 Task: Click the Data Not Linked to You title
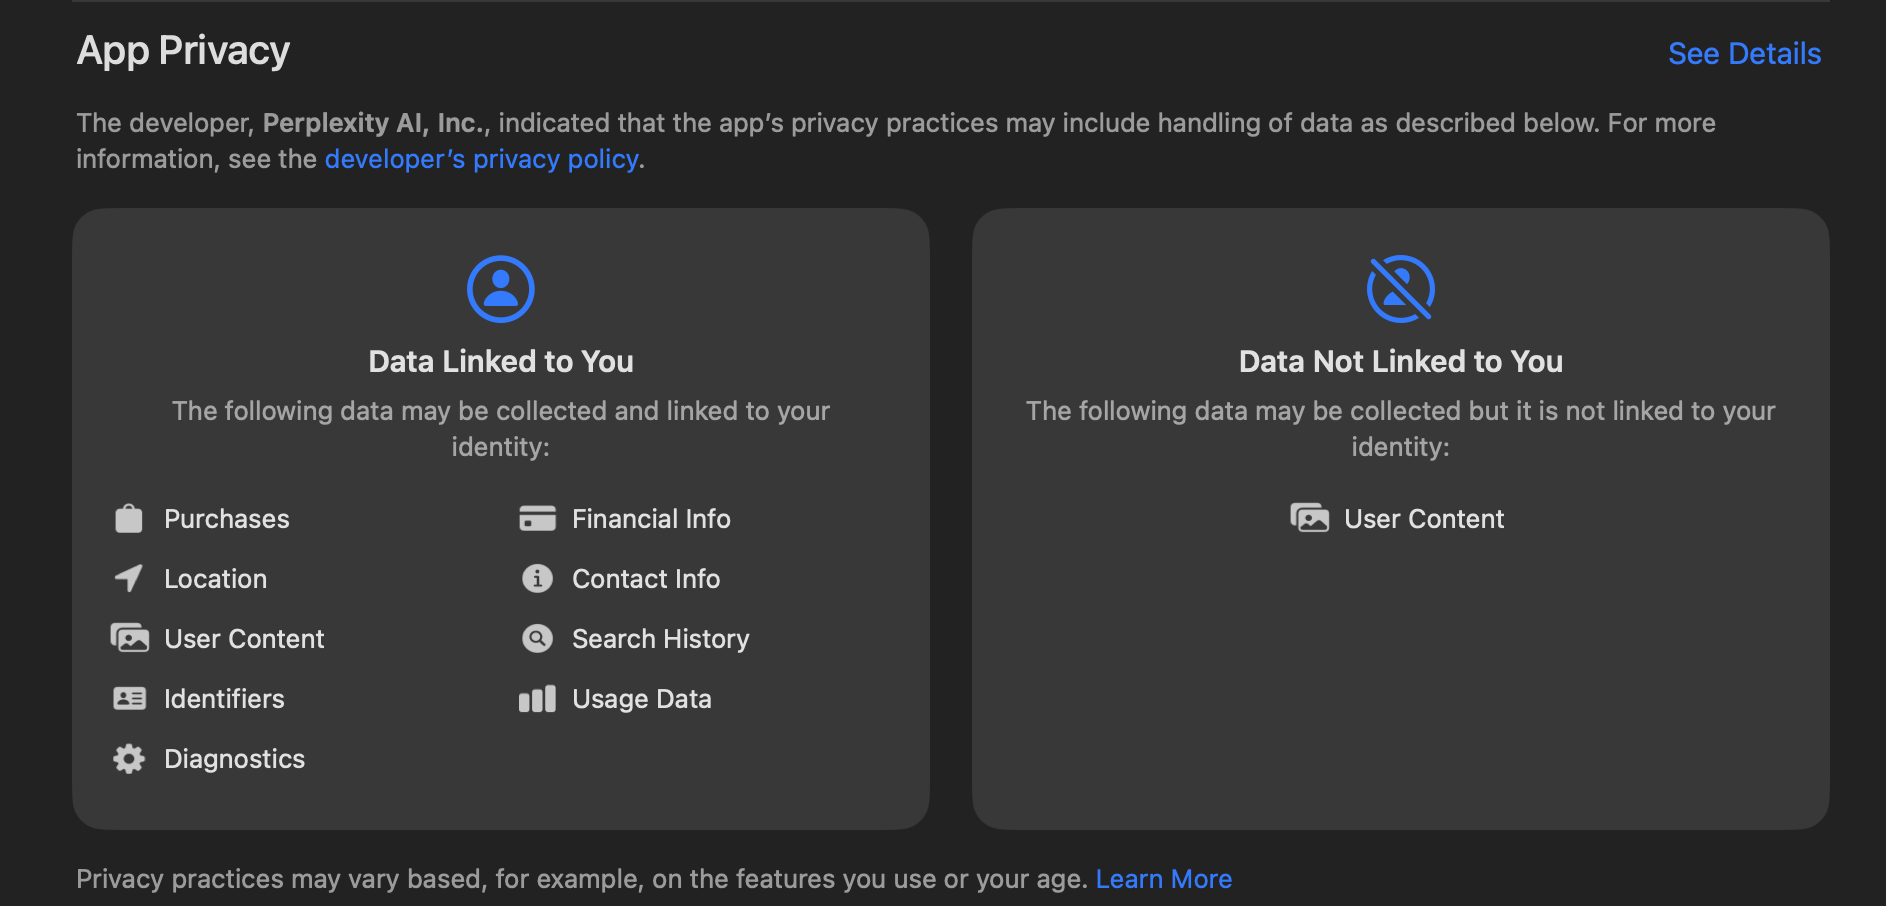[1400, 362]
